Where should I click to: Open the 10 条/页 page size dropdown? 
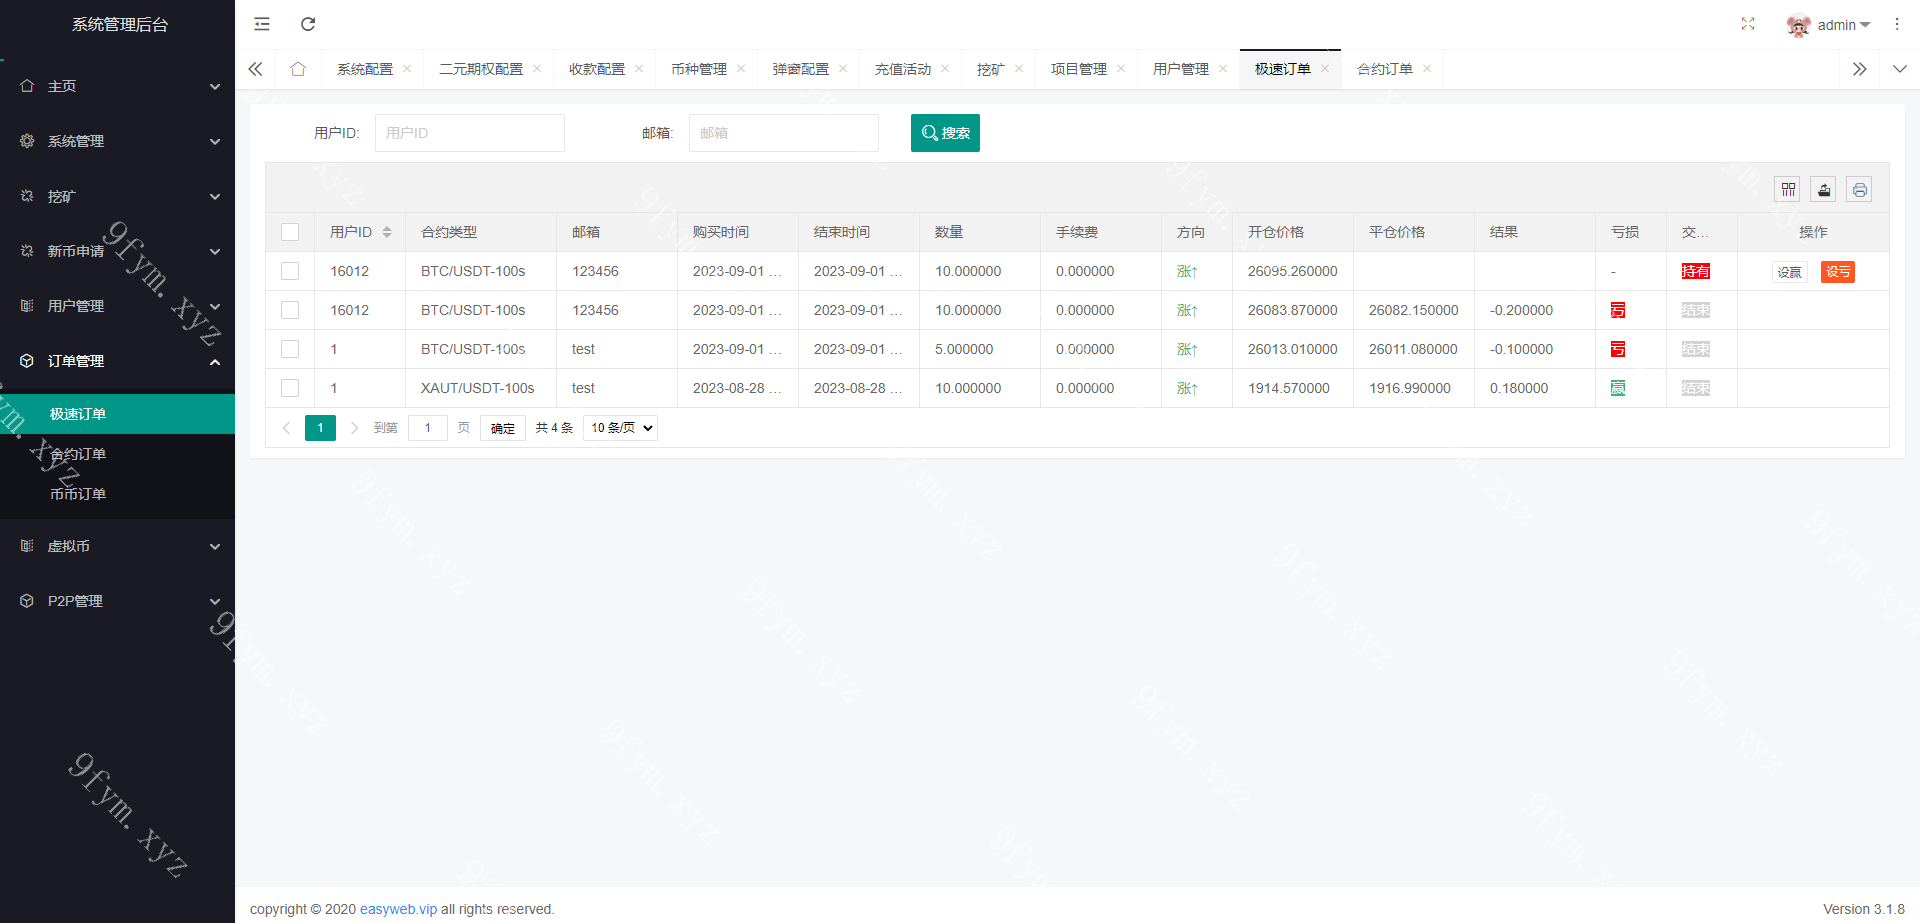point(620,428)
